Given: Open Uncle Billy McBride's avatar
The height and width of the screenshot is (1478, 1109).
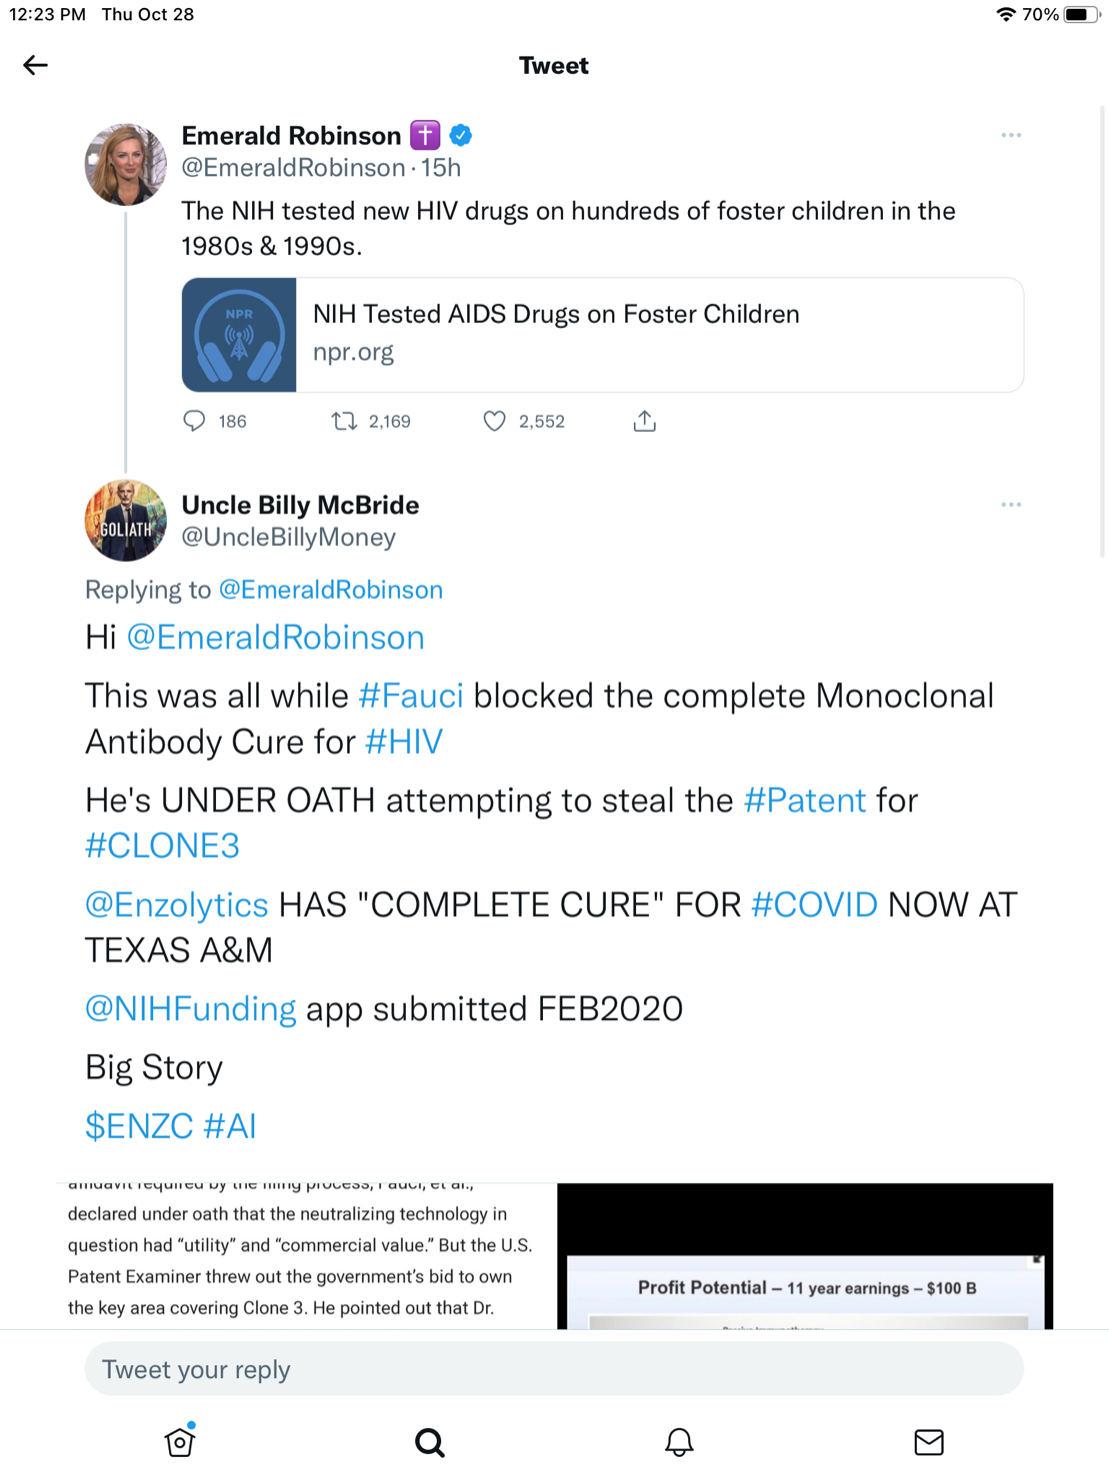Looking at the screenshot, I should click(x=125, y=520).
